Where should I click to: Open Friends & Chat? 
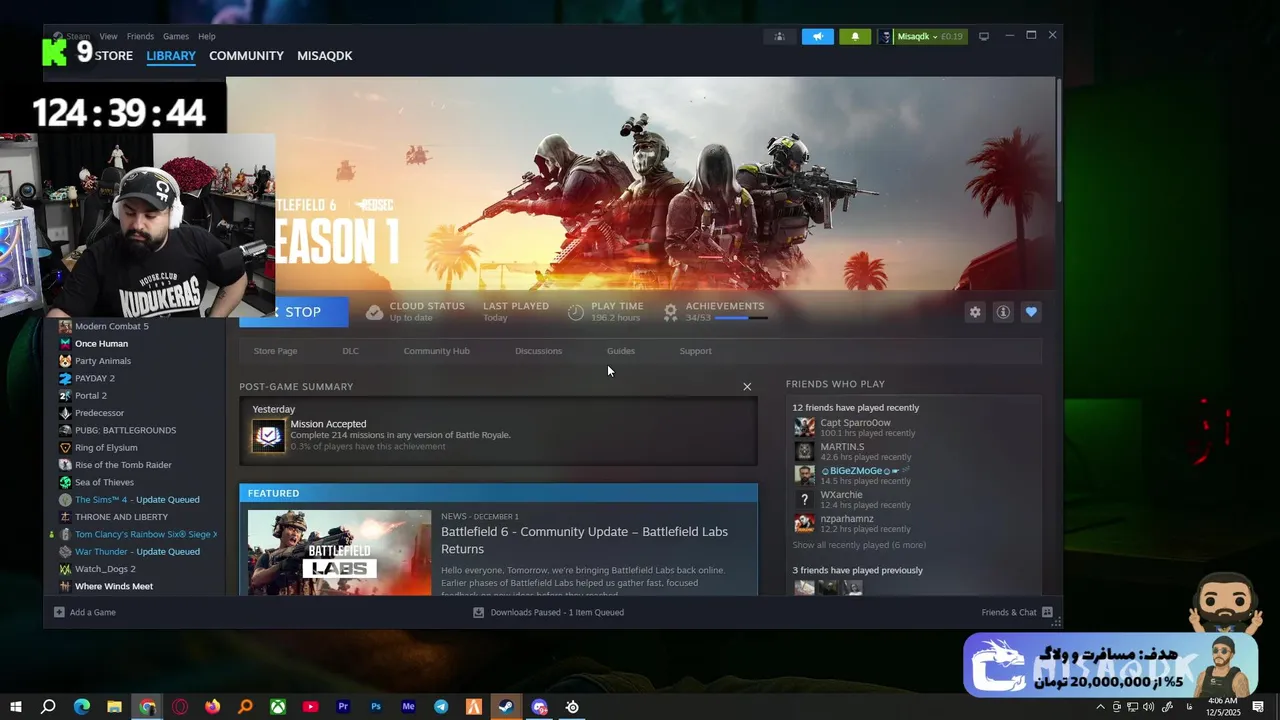pyautogui.click(x=1017, y=612)
